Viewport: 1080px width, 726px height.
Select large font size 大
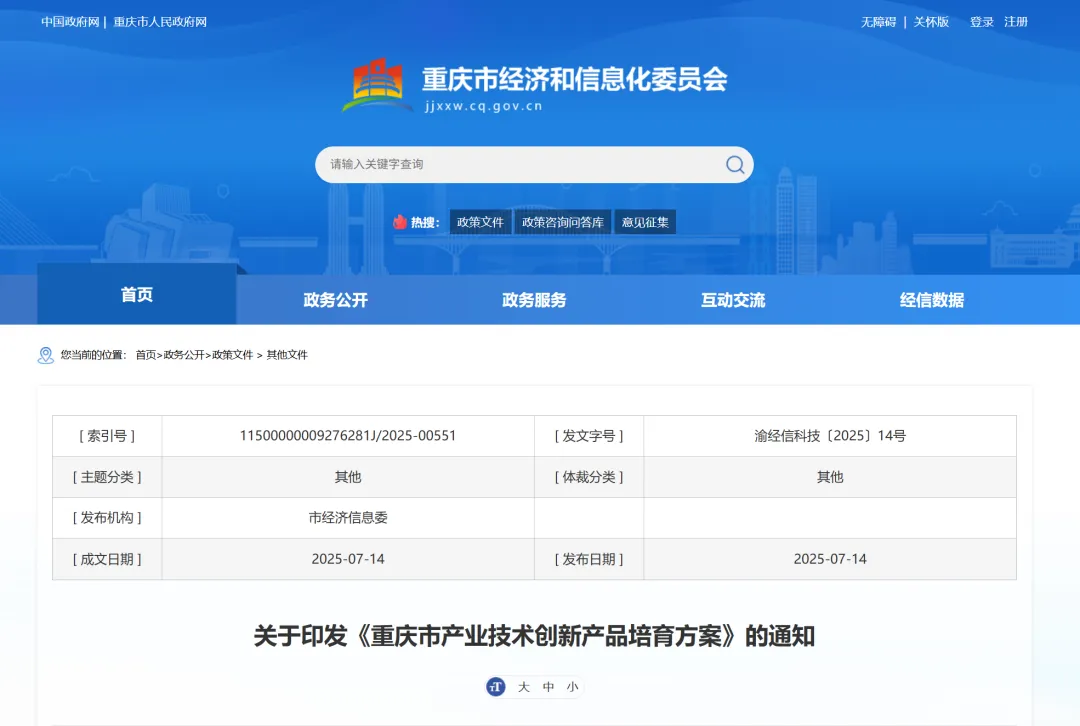pyautogui.click(x=524, y=687)
